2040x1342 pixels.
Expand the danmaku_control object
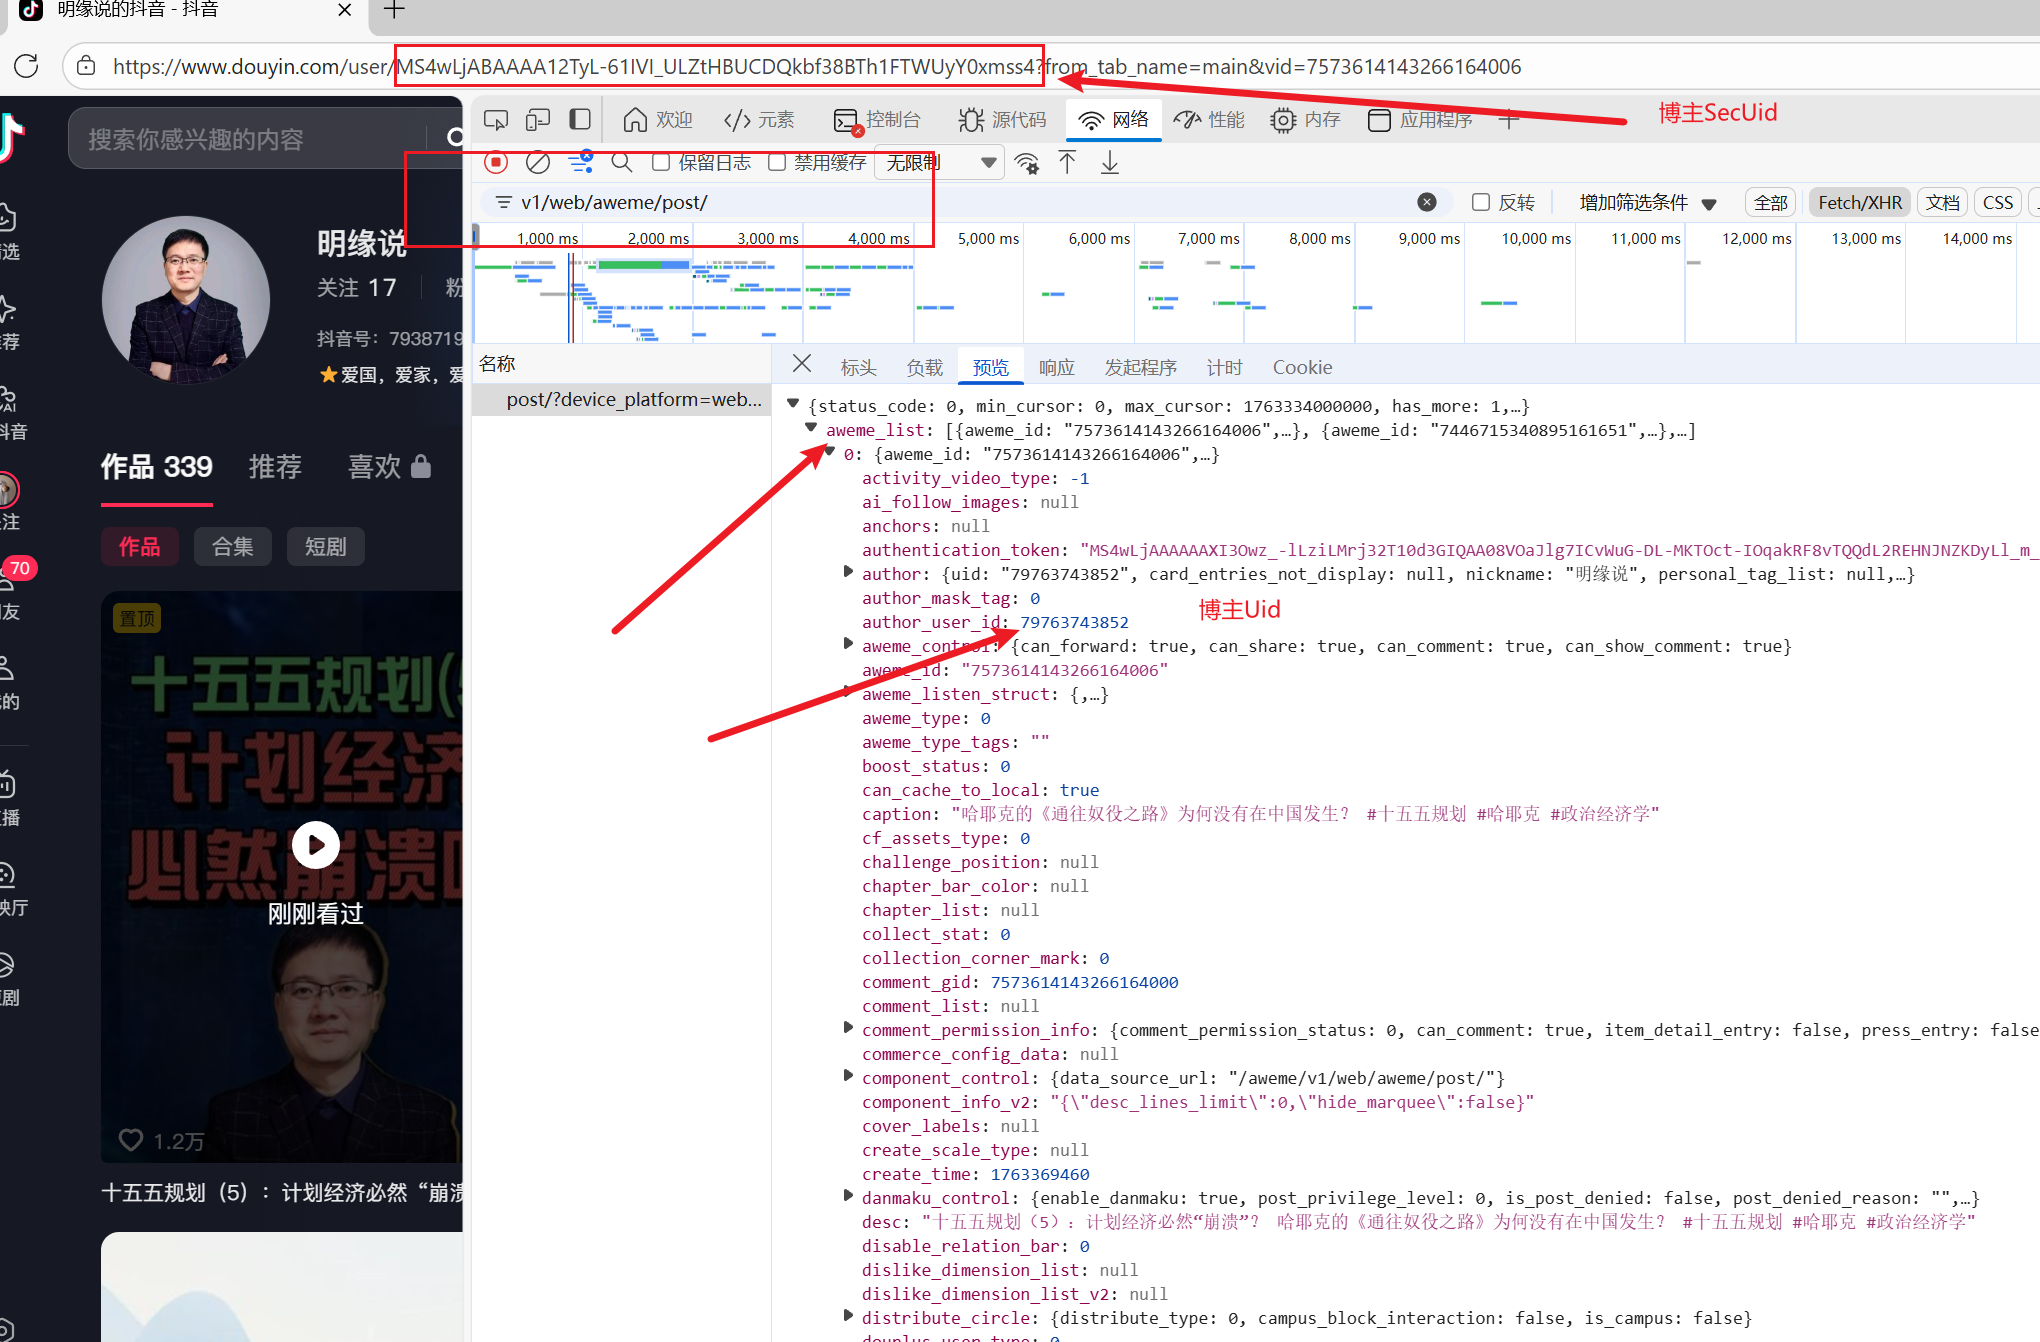848,1196
